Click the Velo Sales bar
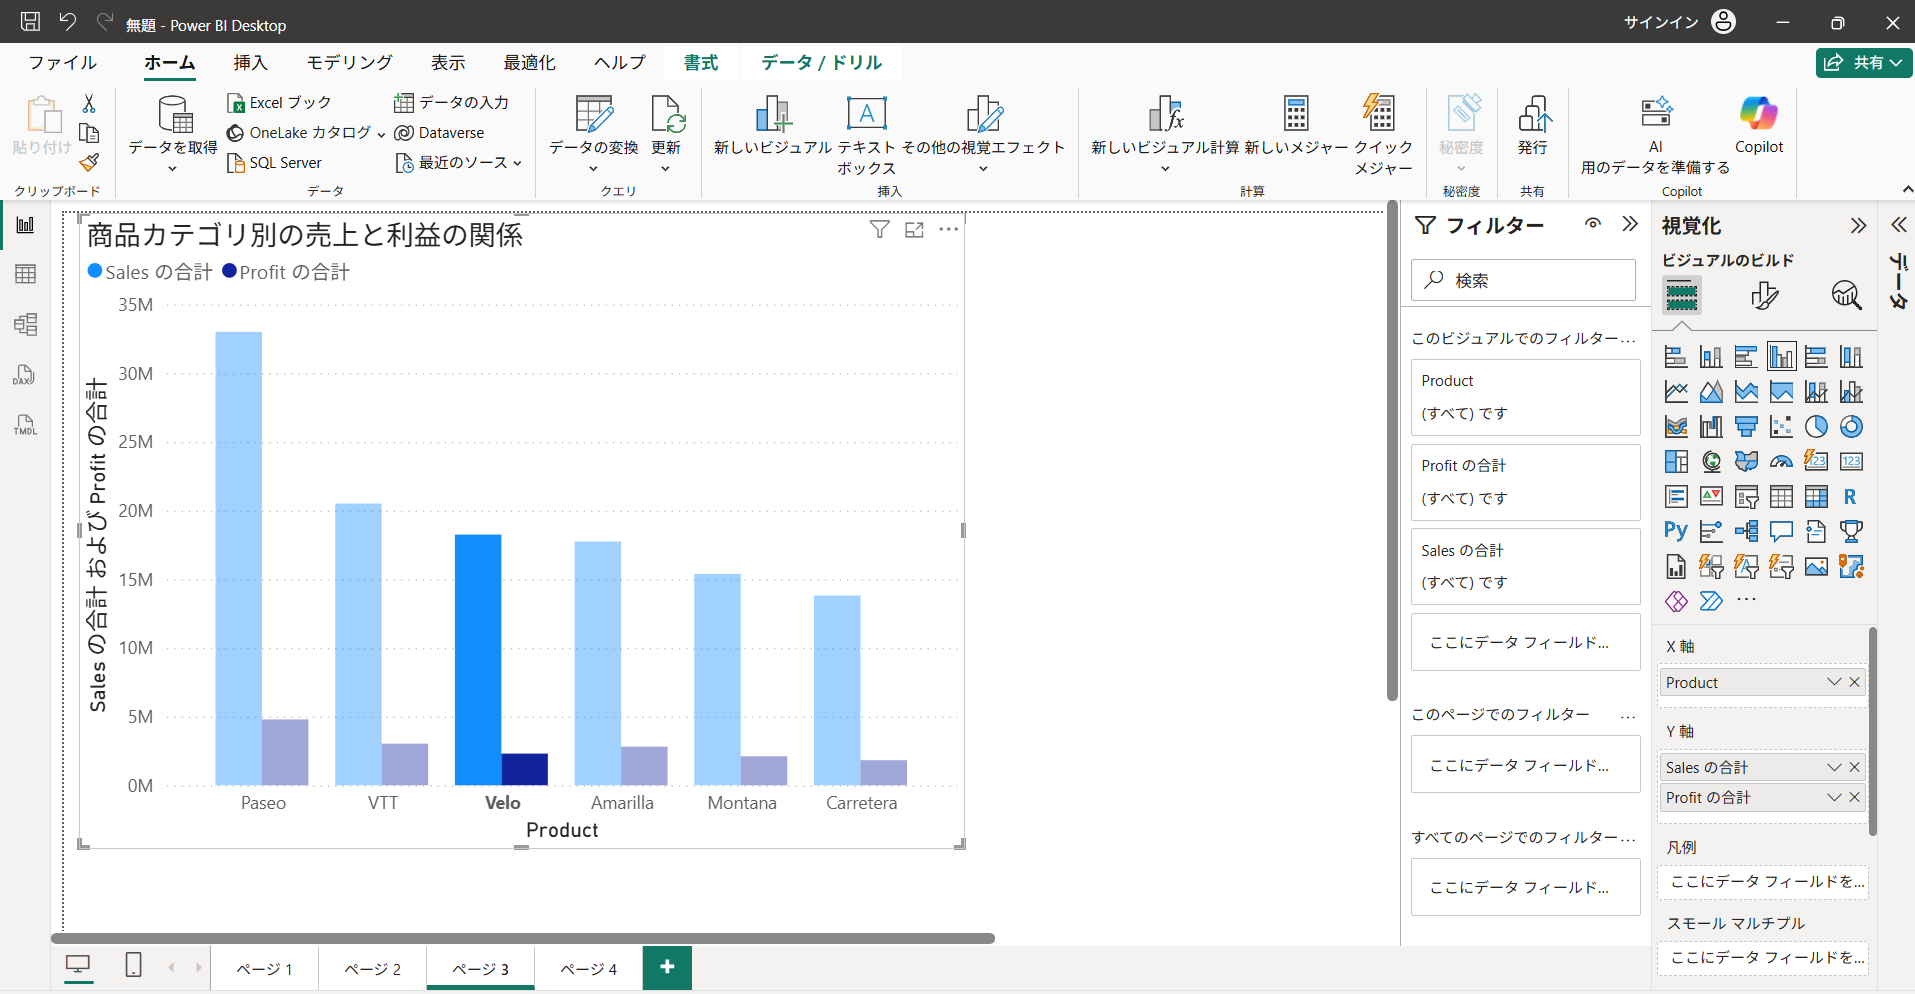 point(478,660)
